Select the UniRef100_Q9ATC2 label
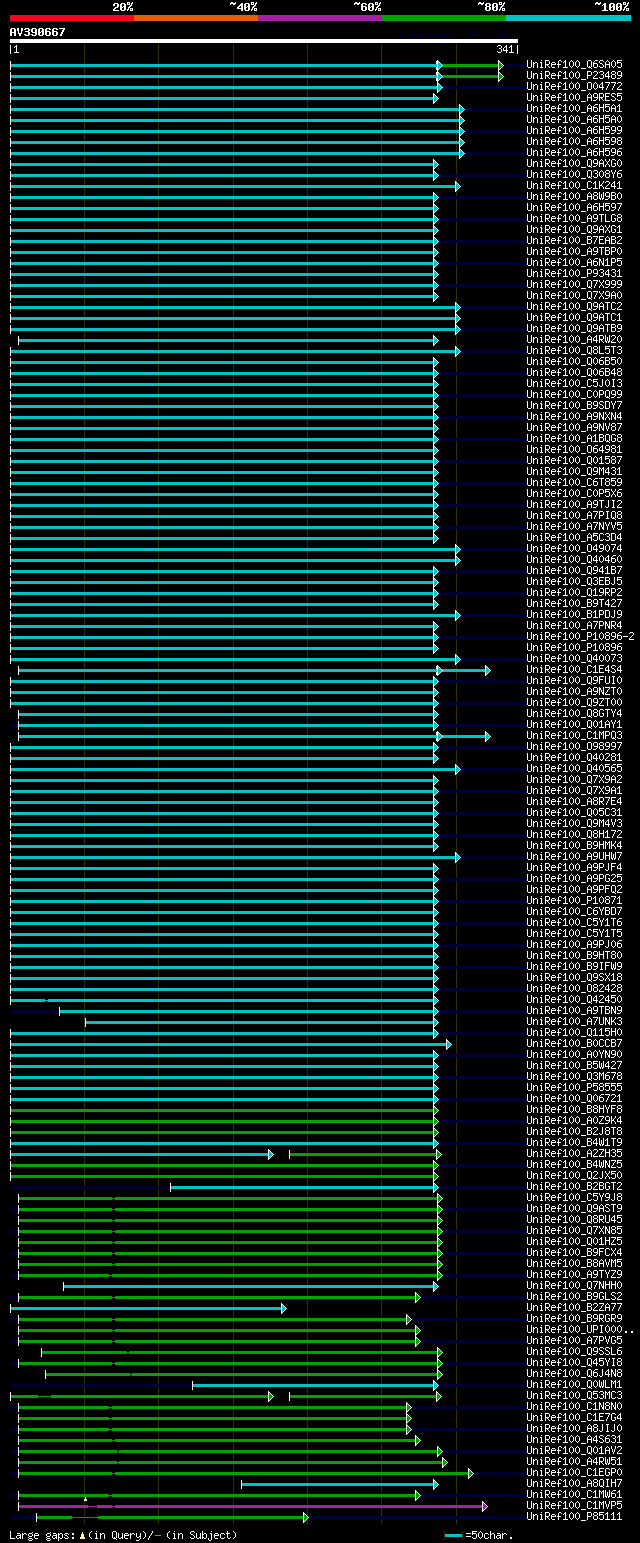Screen dimensions: 640x1543 coord(574,306)
